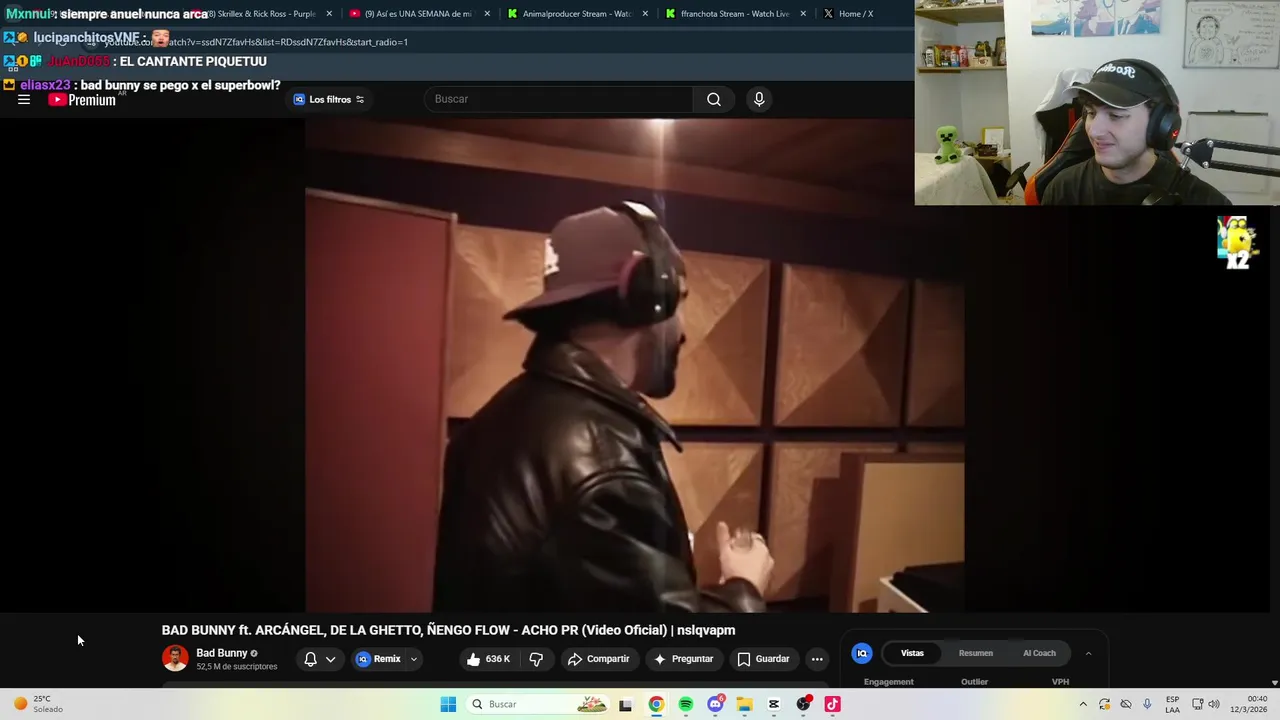This screenshot has height=720, width=1280.
Task: Click the Compartir share button
Action: click(599, 659)
